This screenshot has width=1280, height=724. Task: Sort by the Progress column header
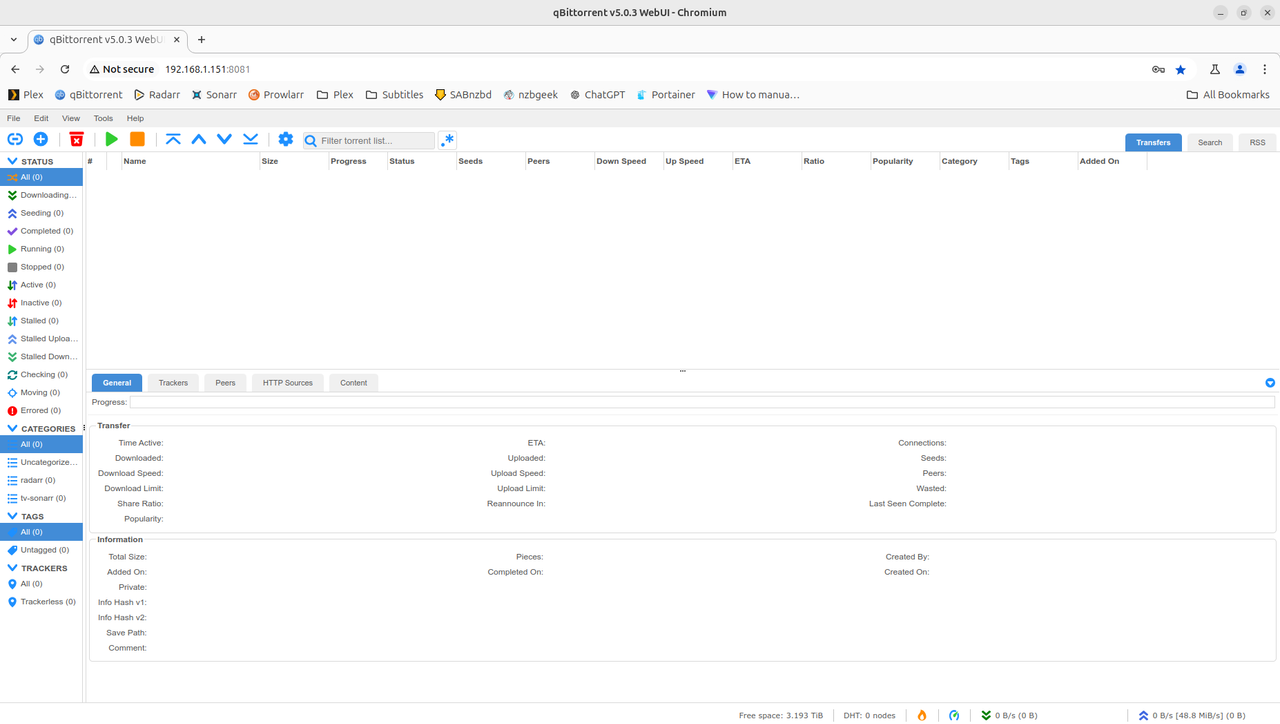(x=357, y=161)
